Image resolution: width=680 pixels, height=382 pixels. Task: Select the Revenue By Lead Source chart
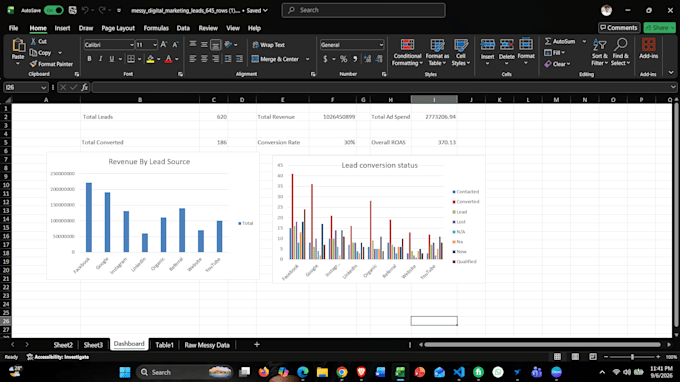(x=153, y=215)
